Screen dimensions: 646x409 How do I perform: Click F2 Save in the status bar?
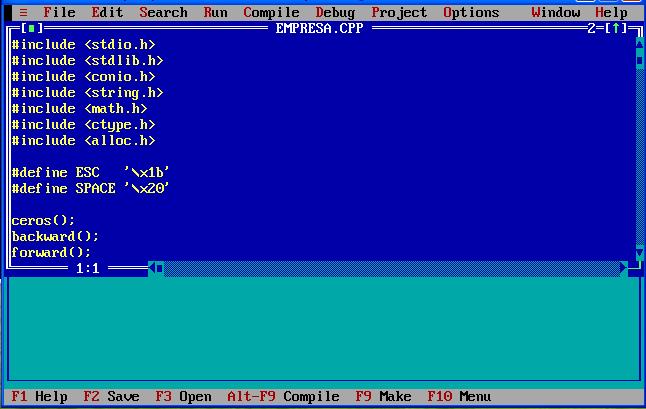point(111,397)
